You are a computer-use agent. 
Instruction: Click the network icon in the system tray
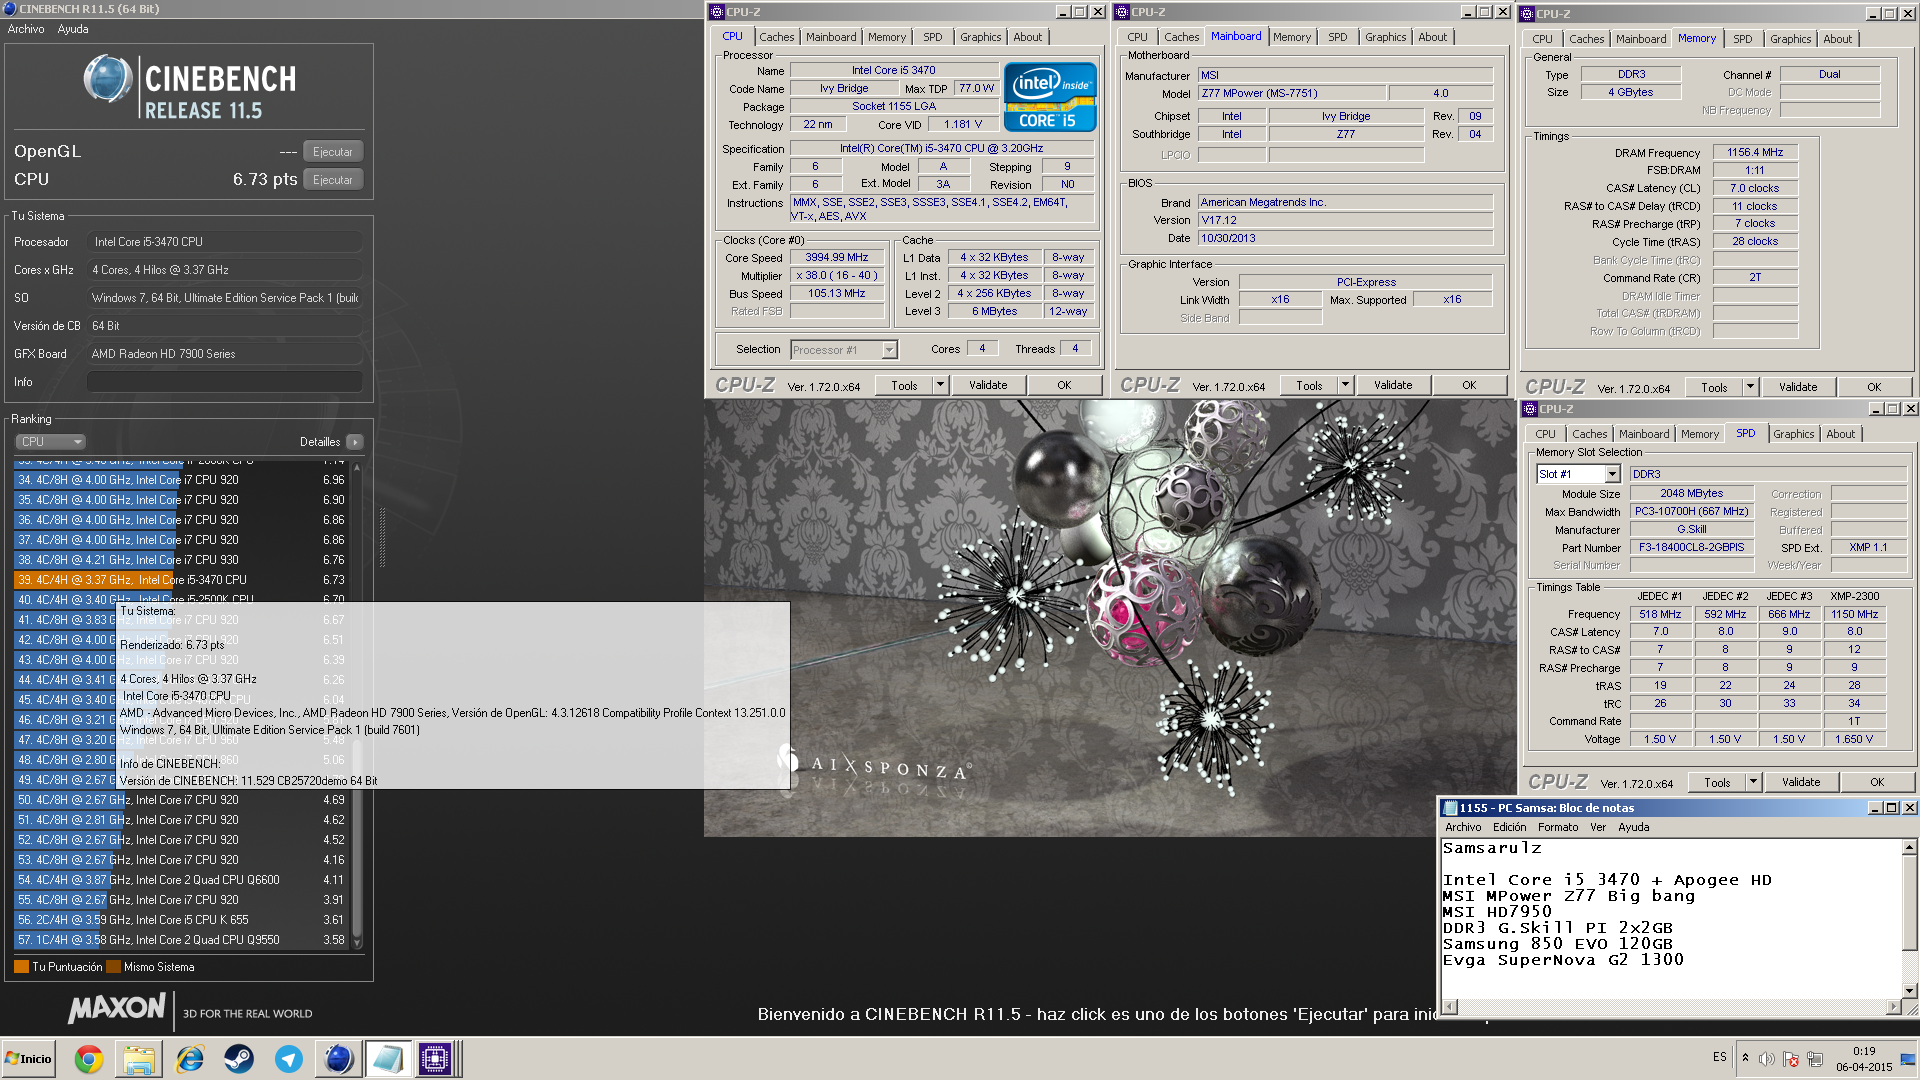[1815, 1059]
